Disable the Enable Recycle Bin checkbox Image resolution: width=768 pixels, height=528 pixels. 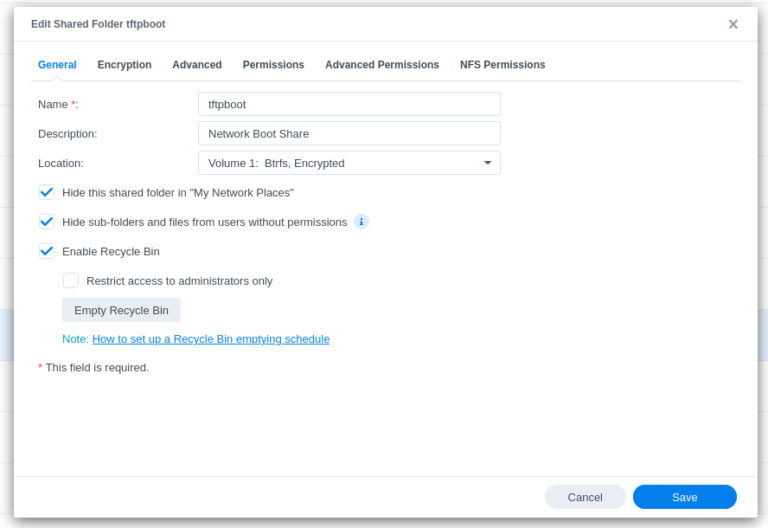(x=47, y=251)
